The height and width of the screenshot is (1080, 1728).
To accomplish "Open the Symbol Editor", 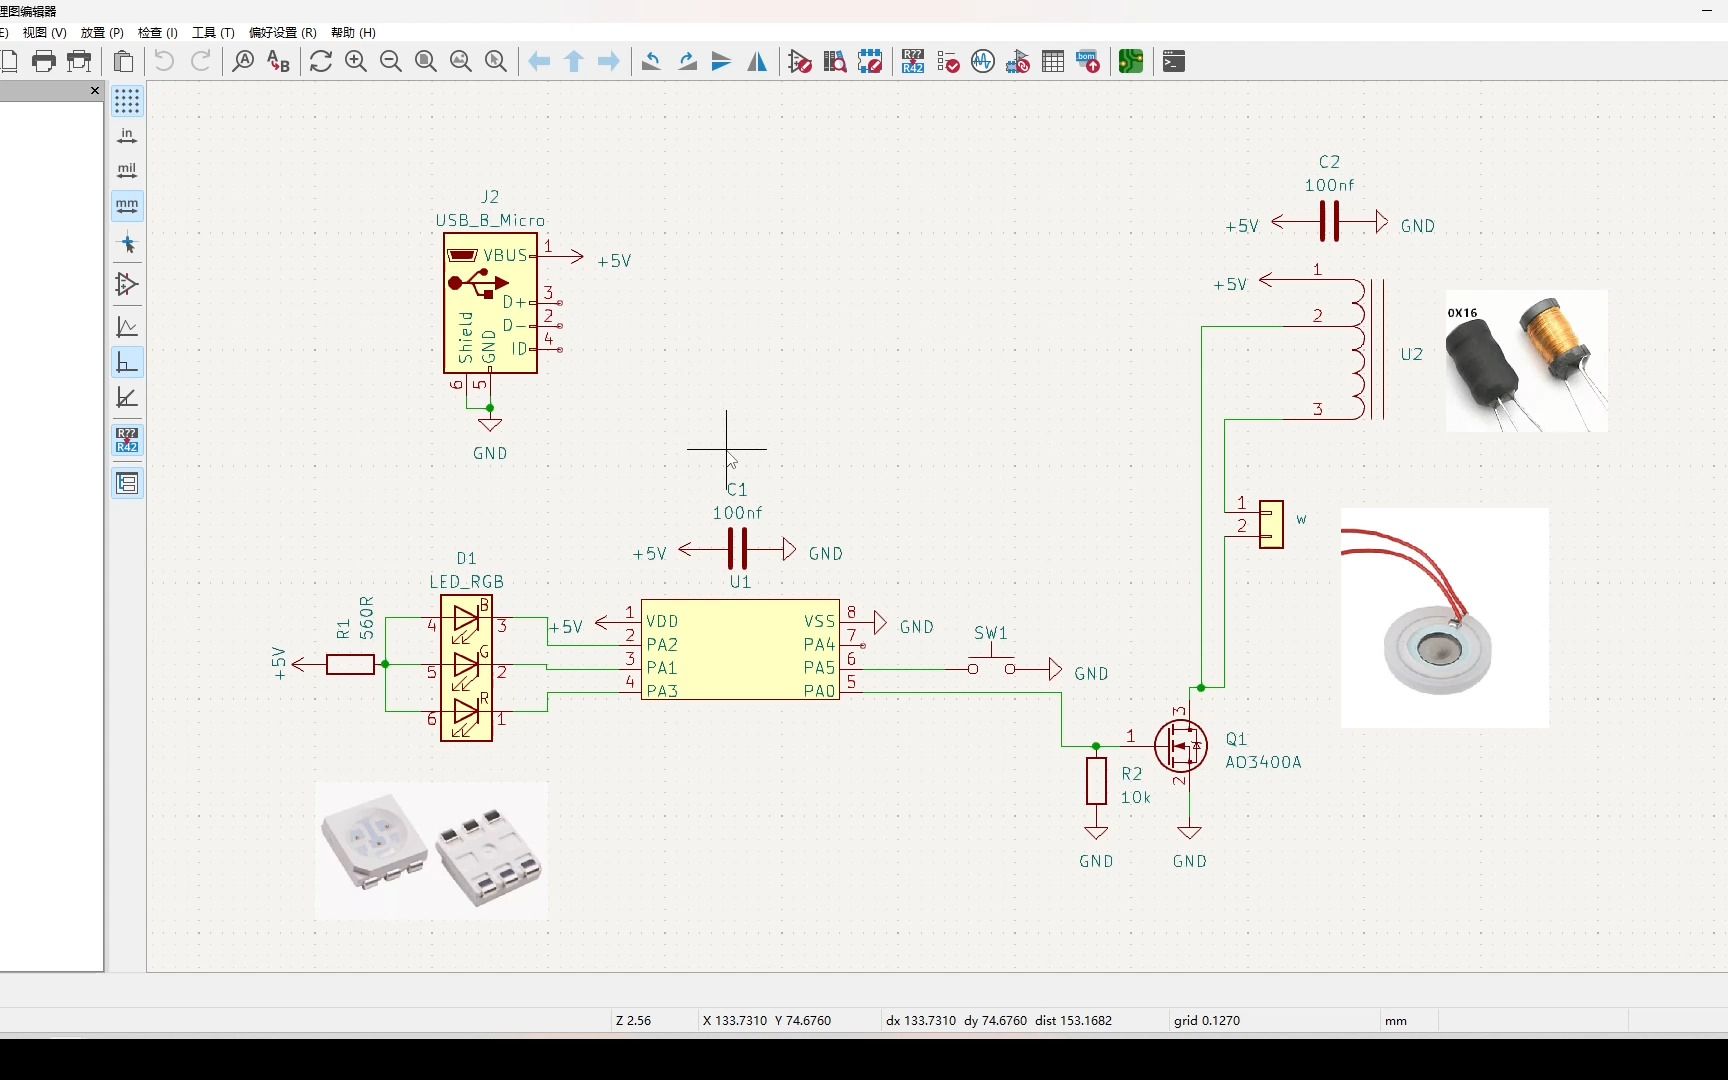I will pos(800,62).
